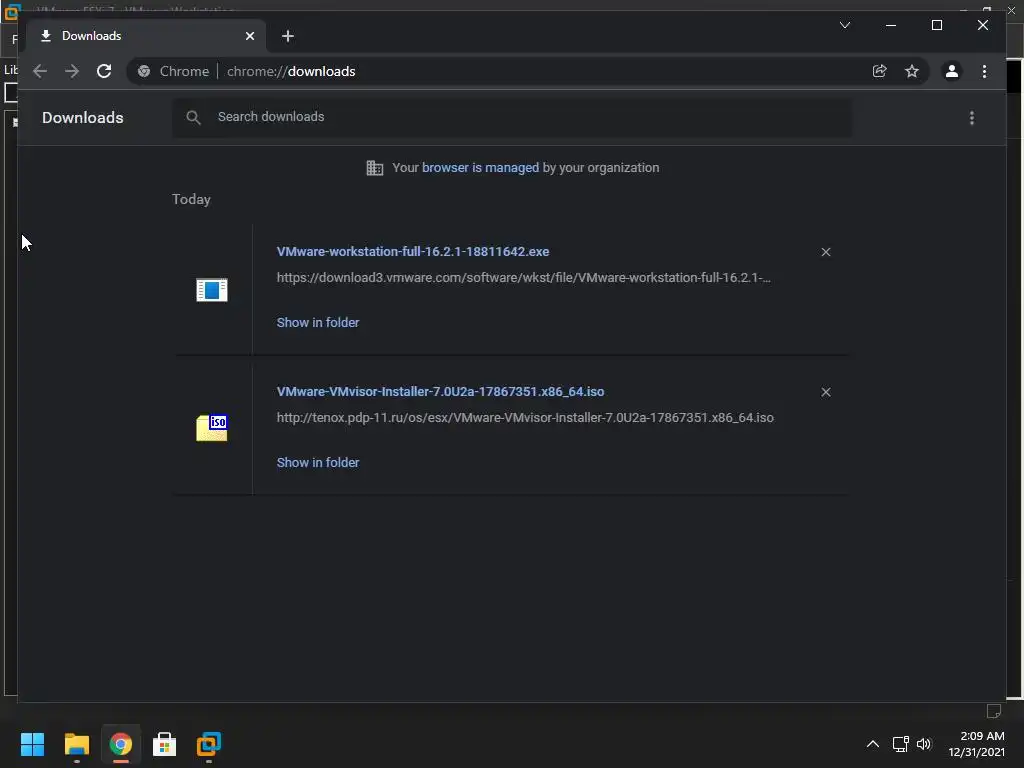Remove VMware workstation exe from list
This screenshot has height=768, width=1024.
click(825, 252)
